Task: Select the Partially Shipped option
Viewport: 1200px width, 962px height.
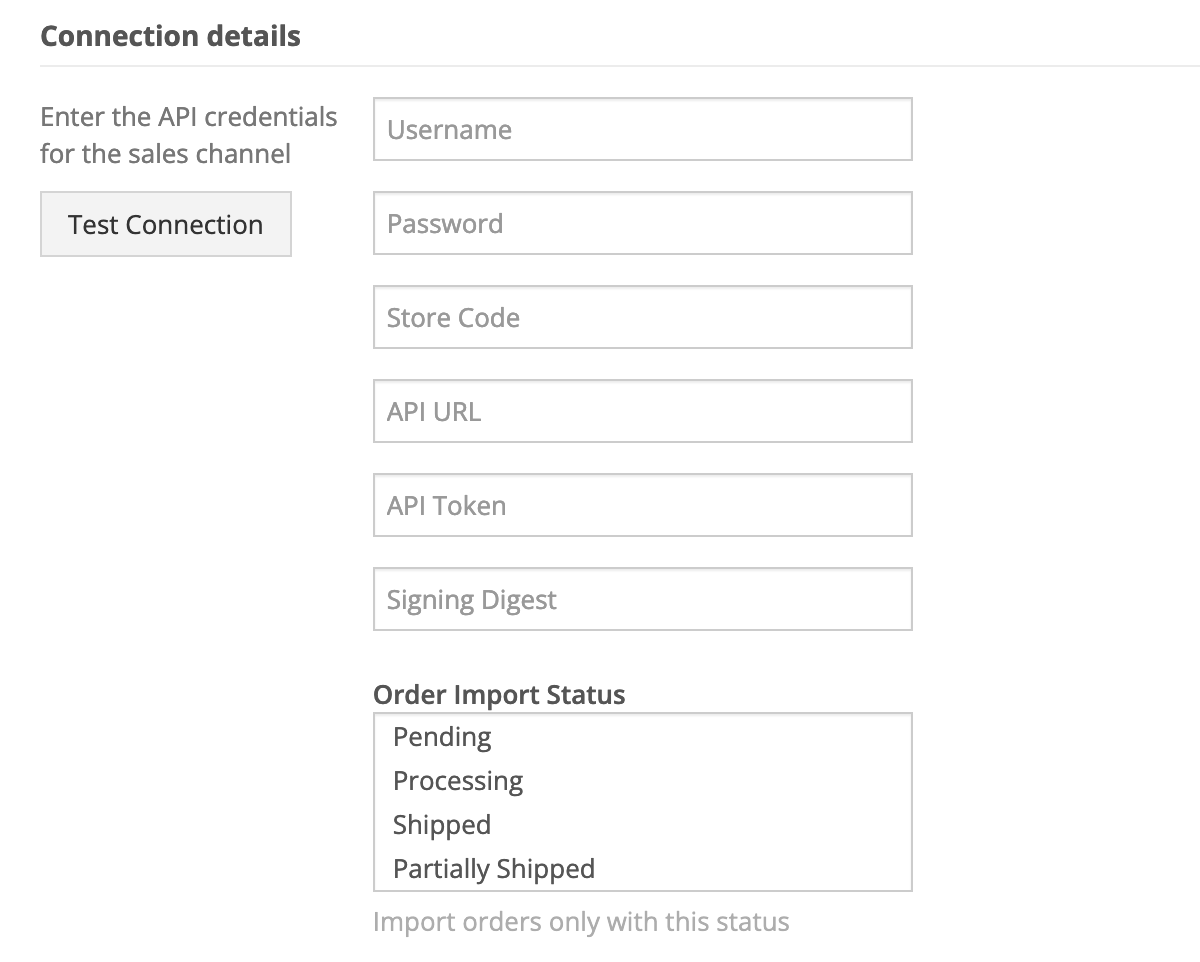Action: click(494, 869)
